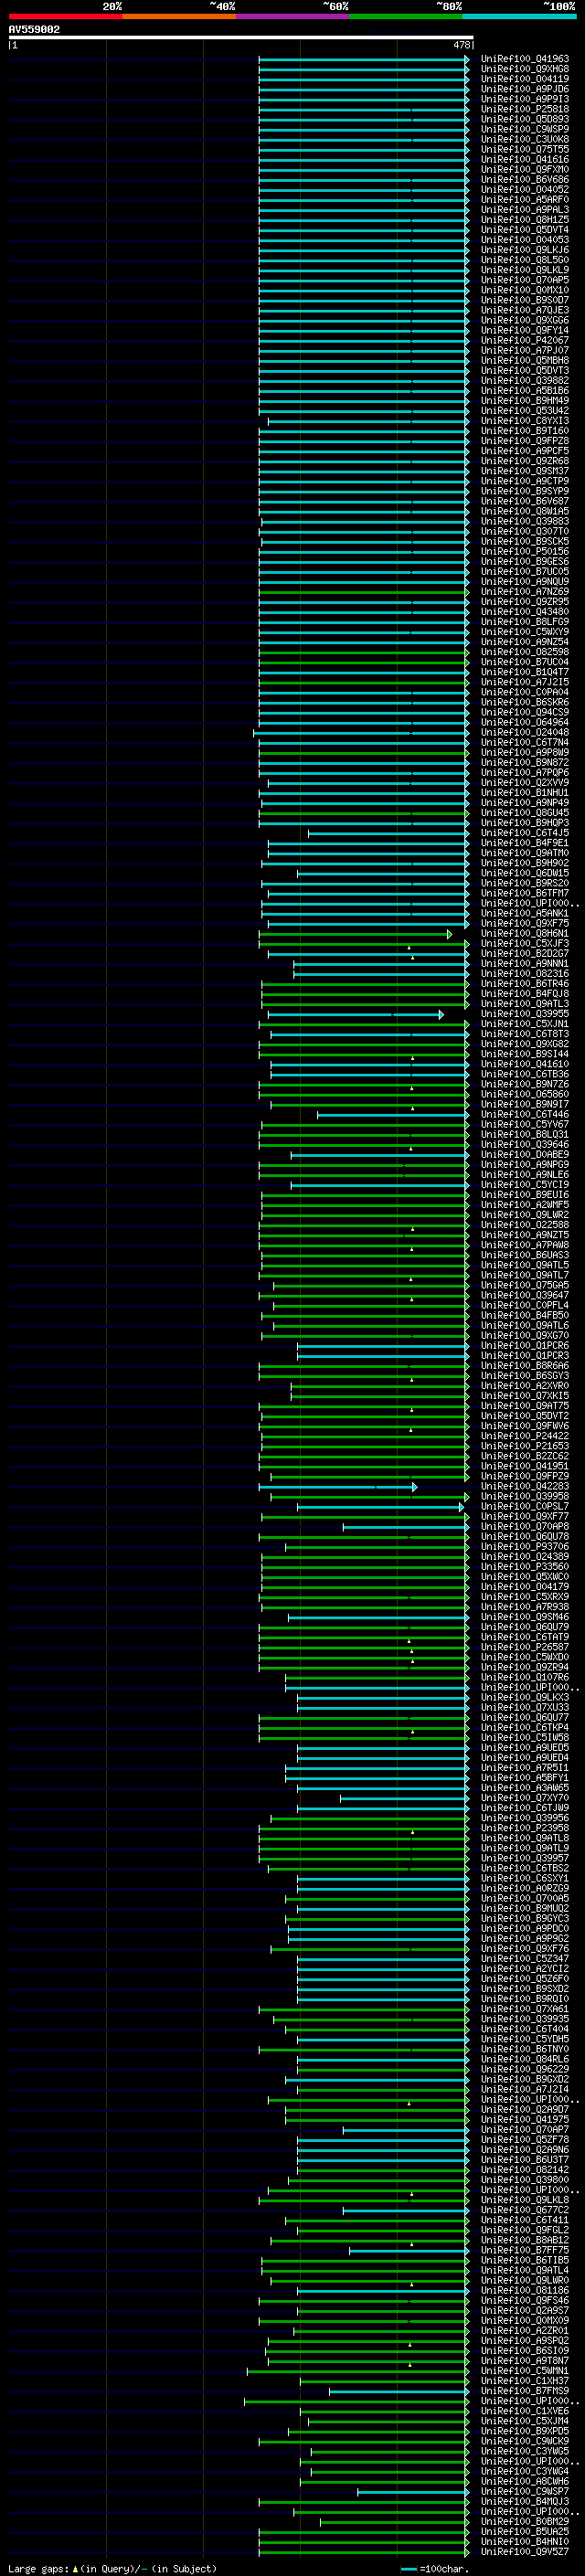
Task: Select the UniRef100_Q41610 label
Action: [x=524, y=1064]
